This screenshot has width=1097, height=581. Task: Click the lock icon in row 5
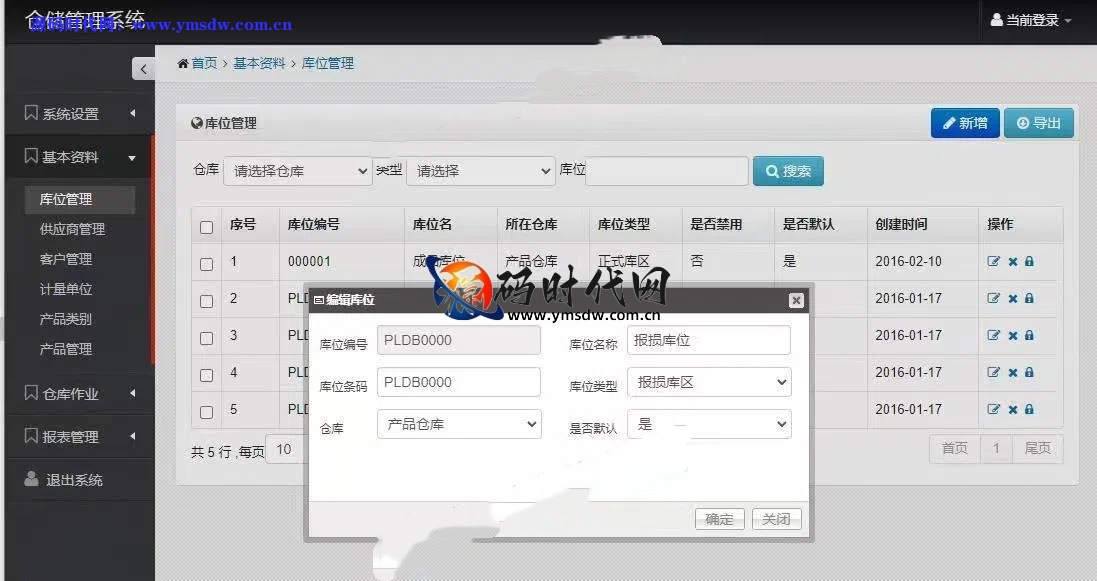tap(1029, 410)
